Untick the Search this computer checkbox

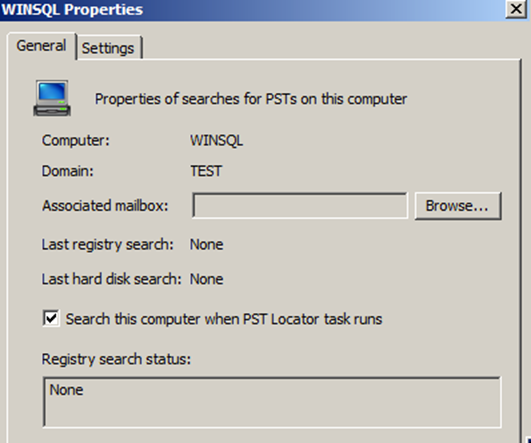point(51,318)
